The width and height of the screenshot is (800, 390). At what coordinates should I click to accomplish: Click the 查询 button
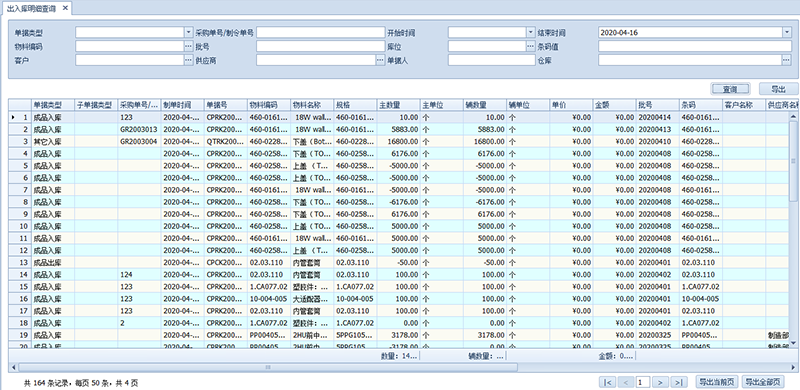(x=730, y=89)
